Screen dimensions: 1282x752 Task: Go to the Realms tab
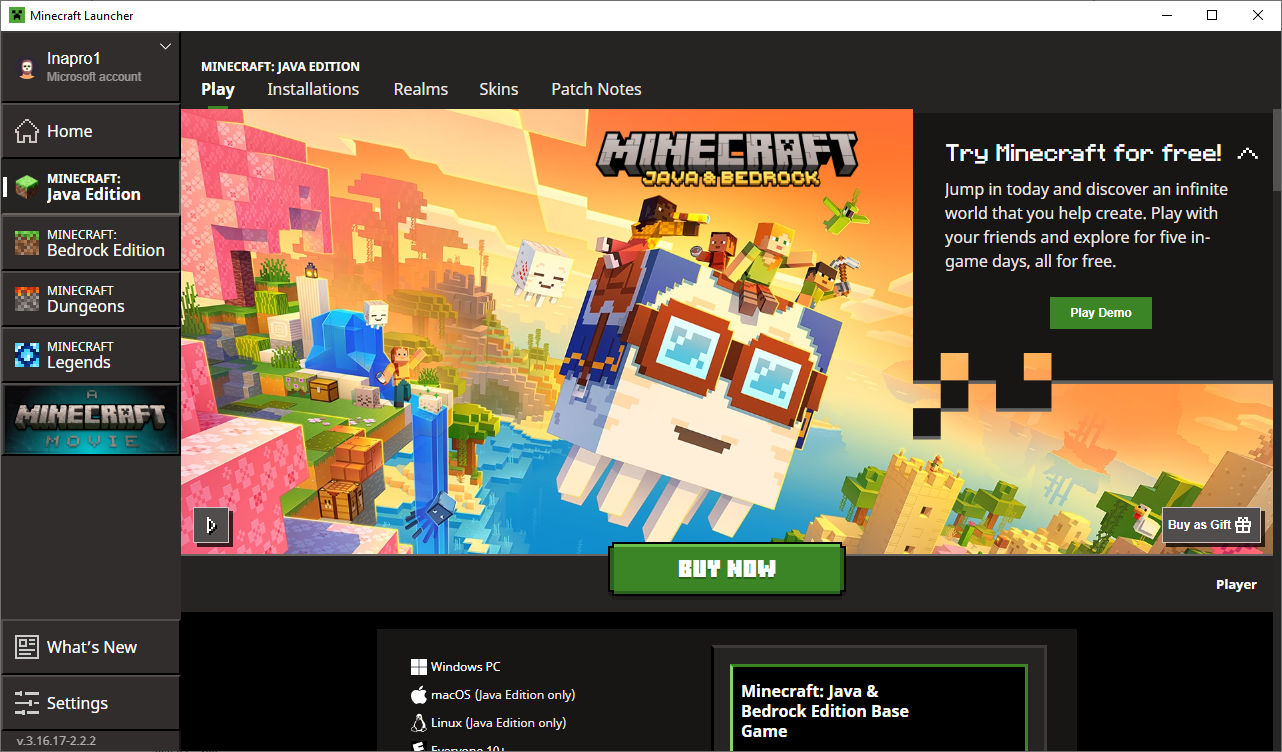(x=421, y=89)
